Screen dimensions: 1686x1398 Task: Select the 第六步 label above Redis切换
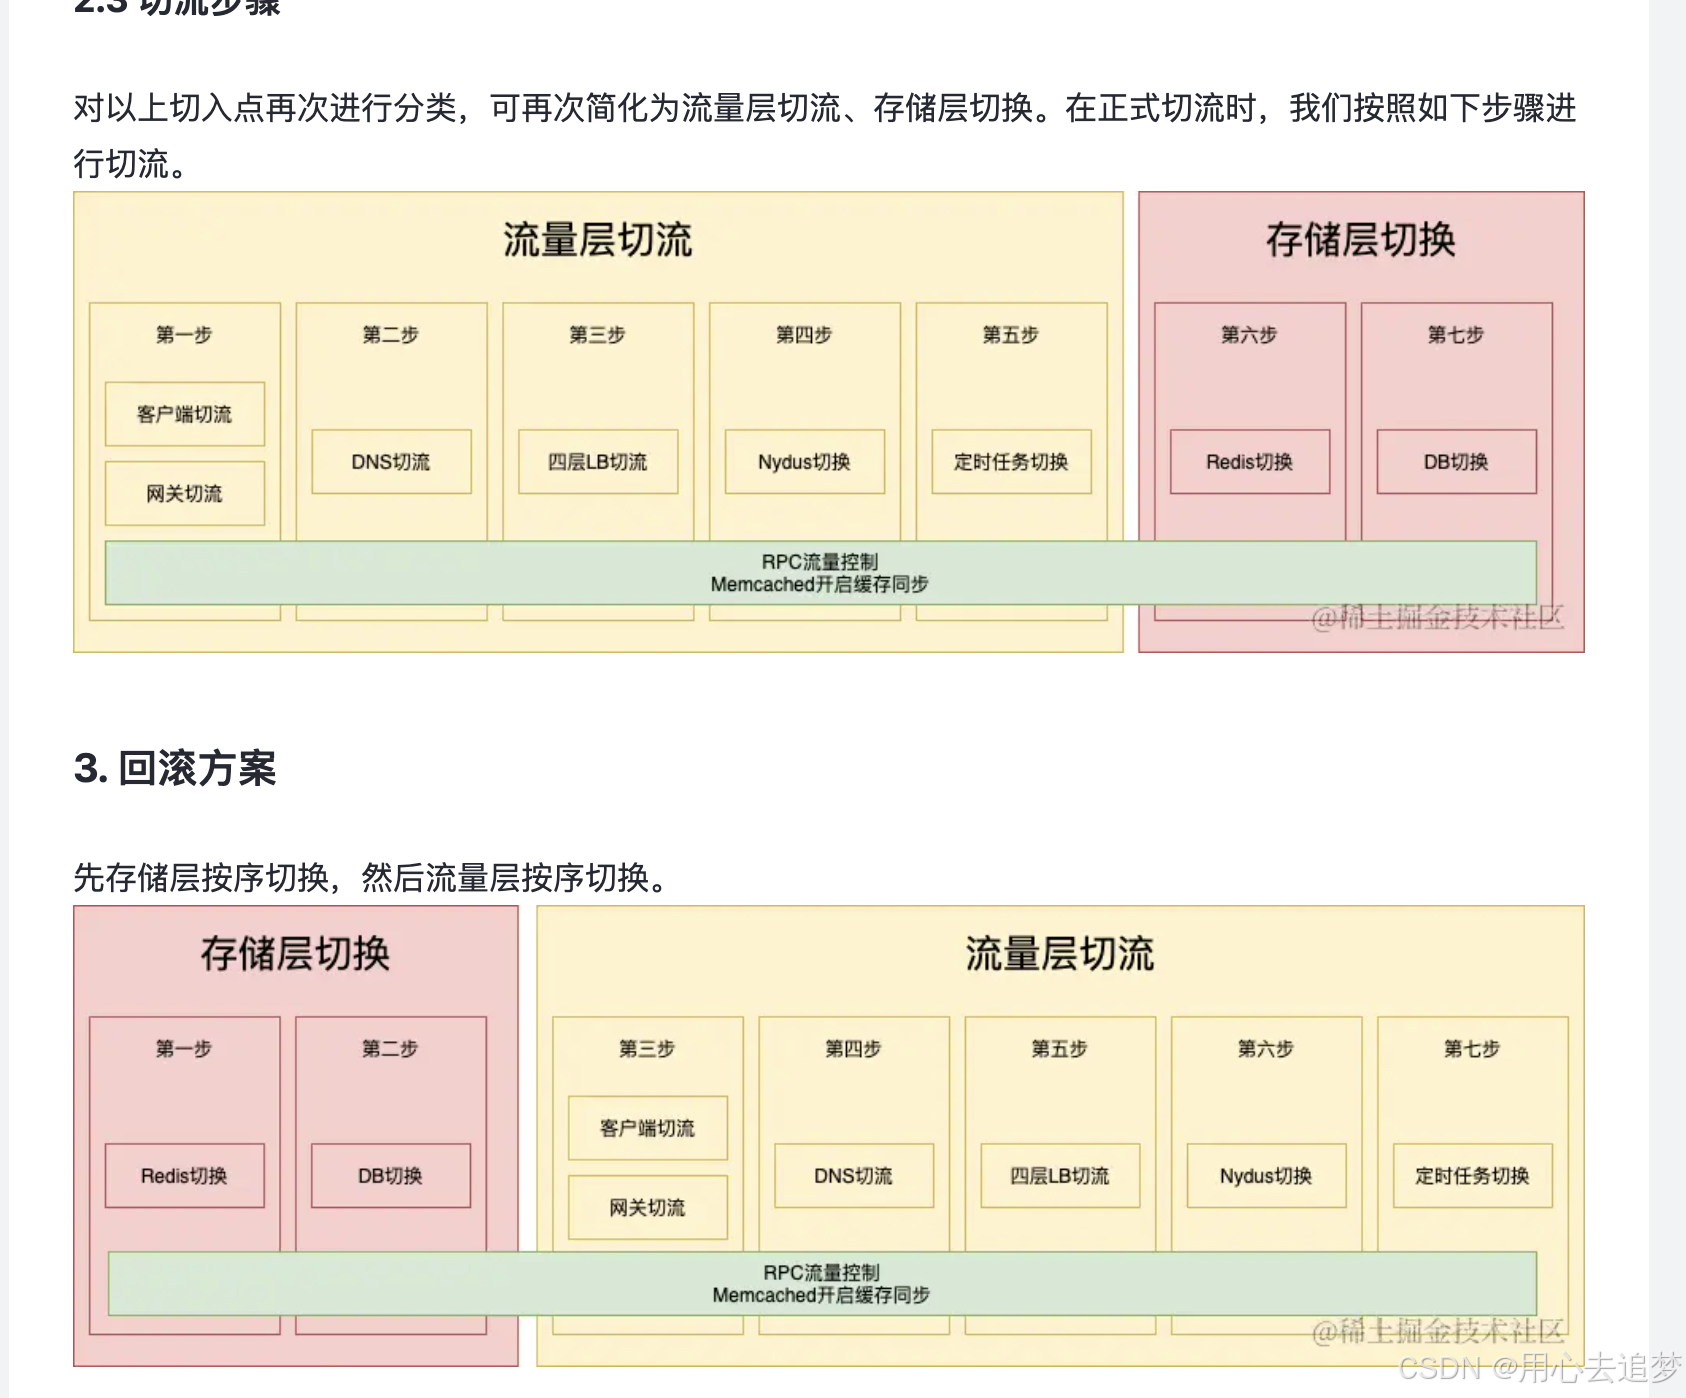tap(1250, 334)
